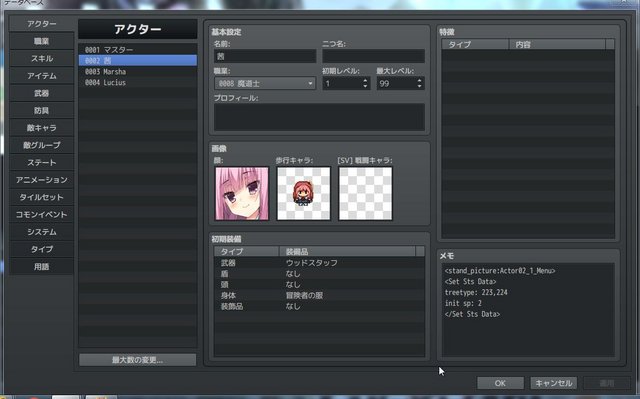Select the 装飾品 equipment row

click(319, 306)
